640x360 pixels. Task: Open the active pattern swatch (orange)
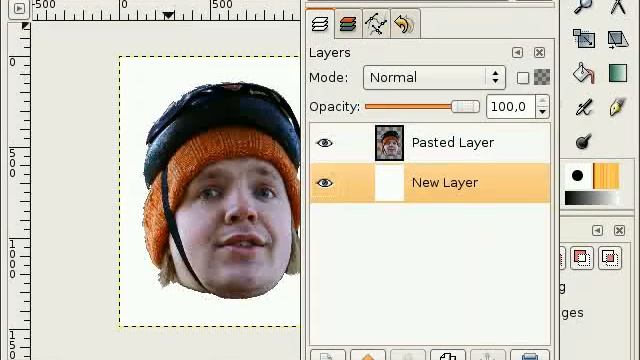tap(606, 176)
